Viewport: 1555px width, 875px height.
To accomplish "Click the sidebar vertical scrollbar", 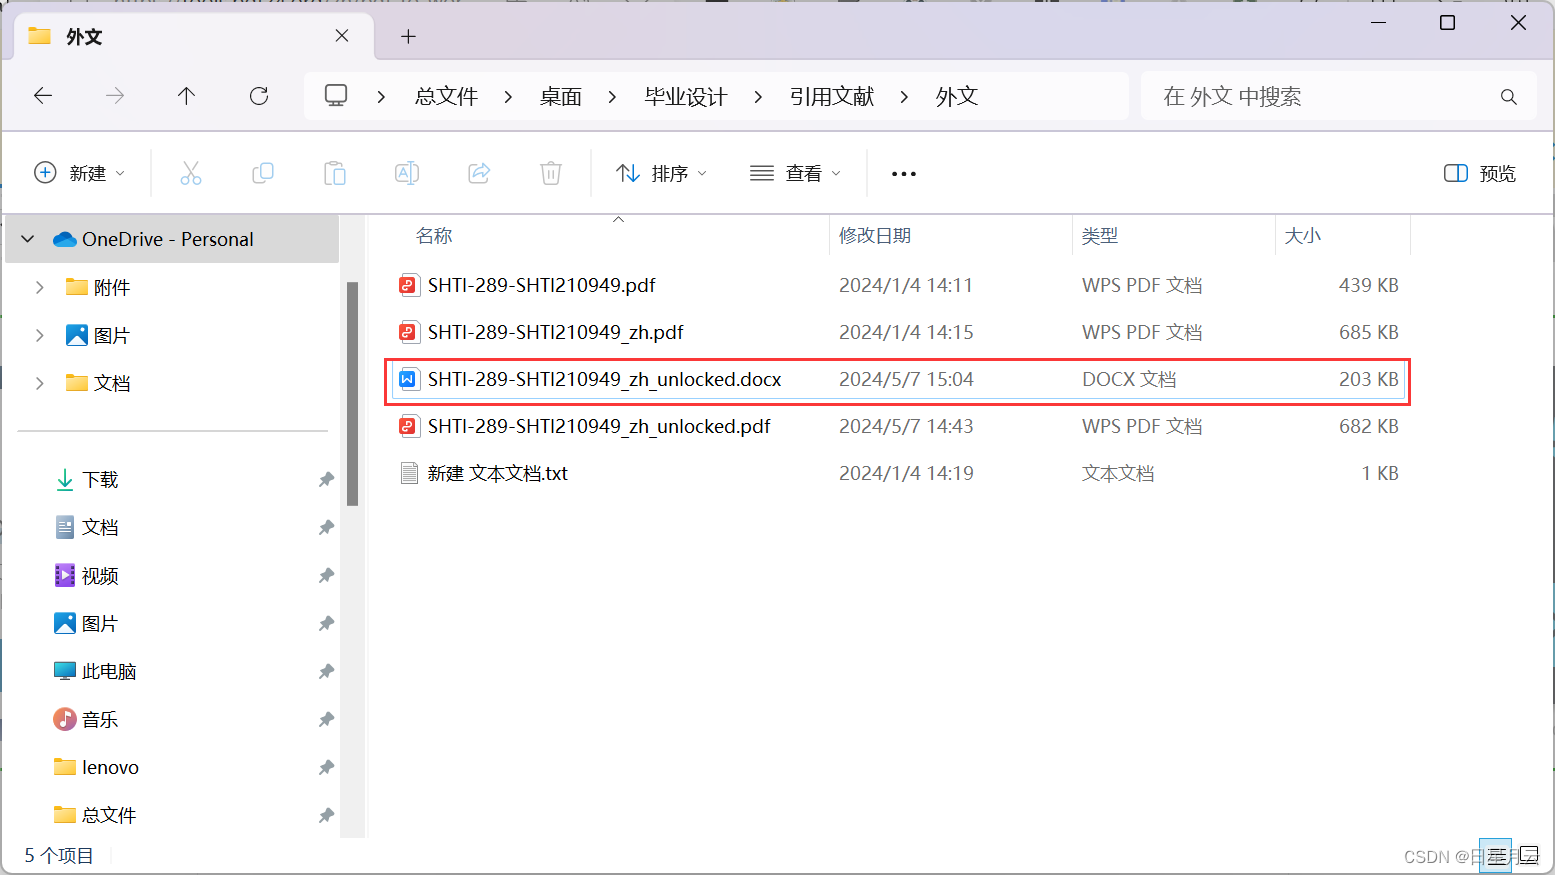I will [352, 393].
